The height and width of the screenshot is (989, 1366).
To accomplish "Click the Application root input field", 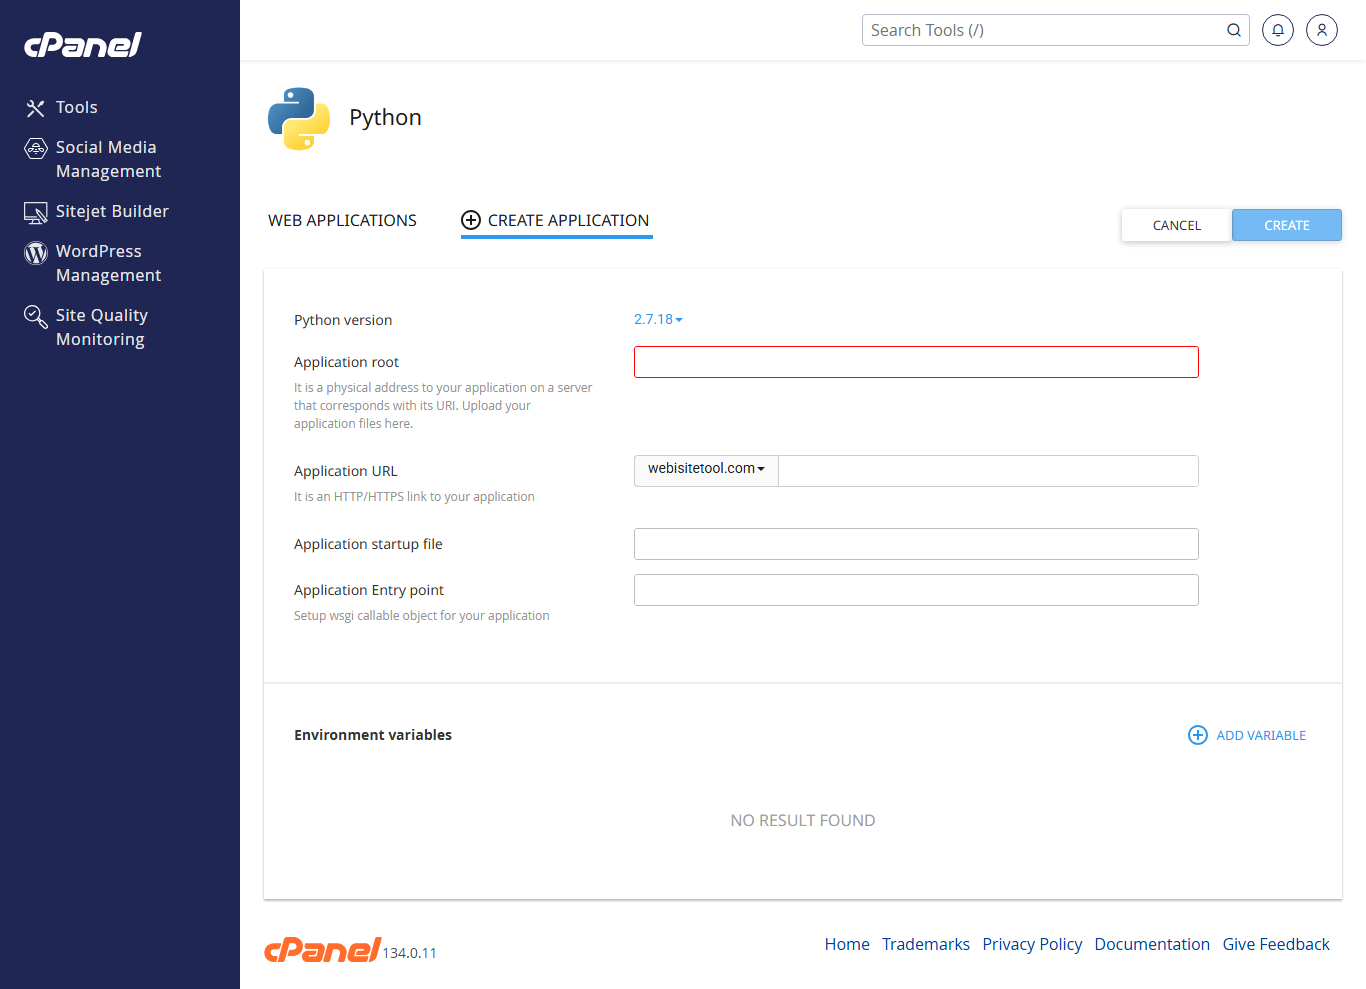I will coord(916,362).
